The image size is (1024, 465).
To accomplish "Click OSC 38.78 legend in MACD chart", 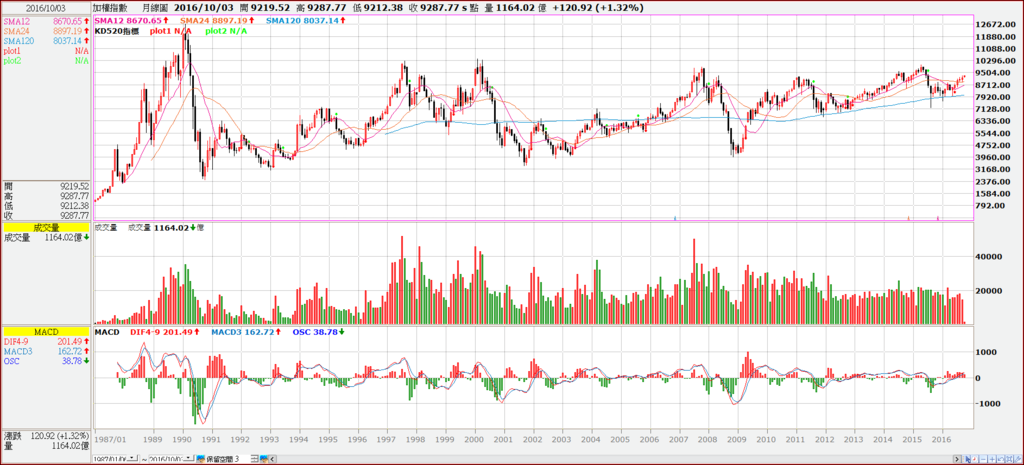I will click(319, 332).
